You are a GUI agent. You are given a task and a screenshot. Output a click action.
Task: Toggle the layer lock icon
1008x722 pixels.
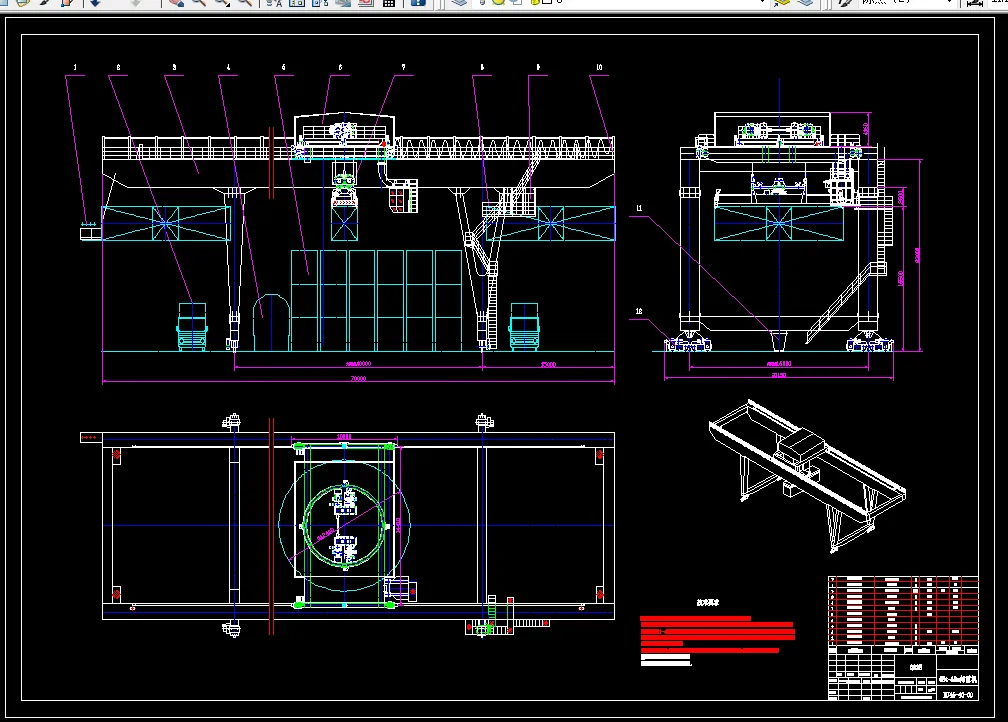tap(536, 2)
